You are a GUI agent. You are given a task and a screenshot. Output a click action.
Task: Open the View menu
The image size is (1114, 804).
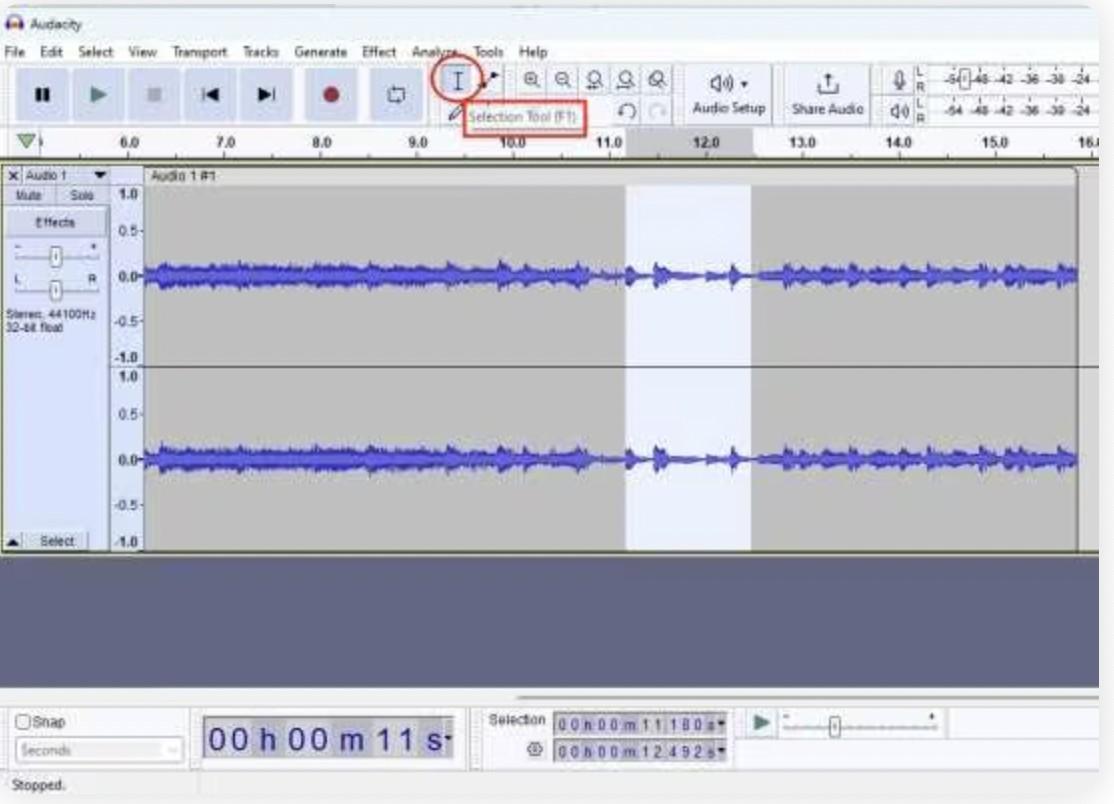[142, 52]
